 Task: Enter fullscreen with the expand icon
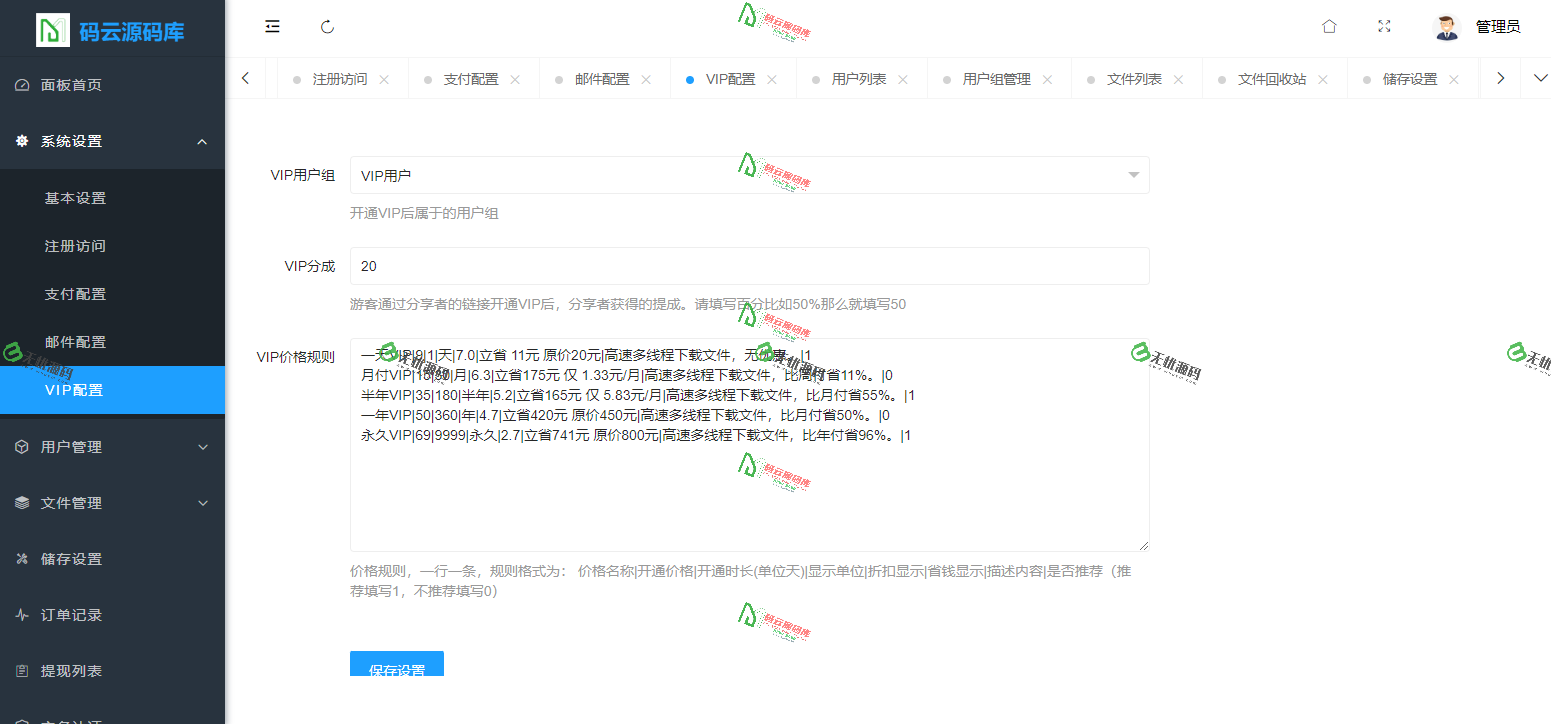(x=1384, y=26)
